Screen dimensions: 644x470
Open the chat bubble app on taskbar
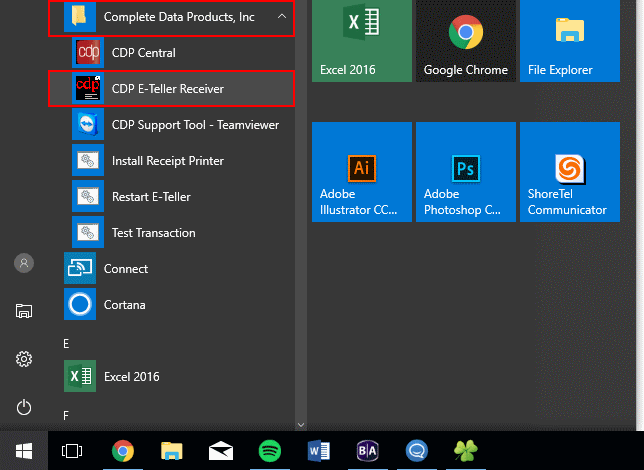coord(417,451)
